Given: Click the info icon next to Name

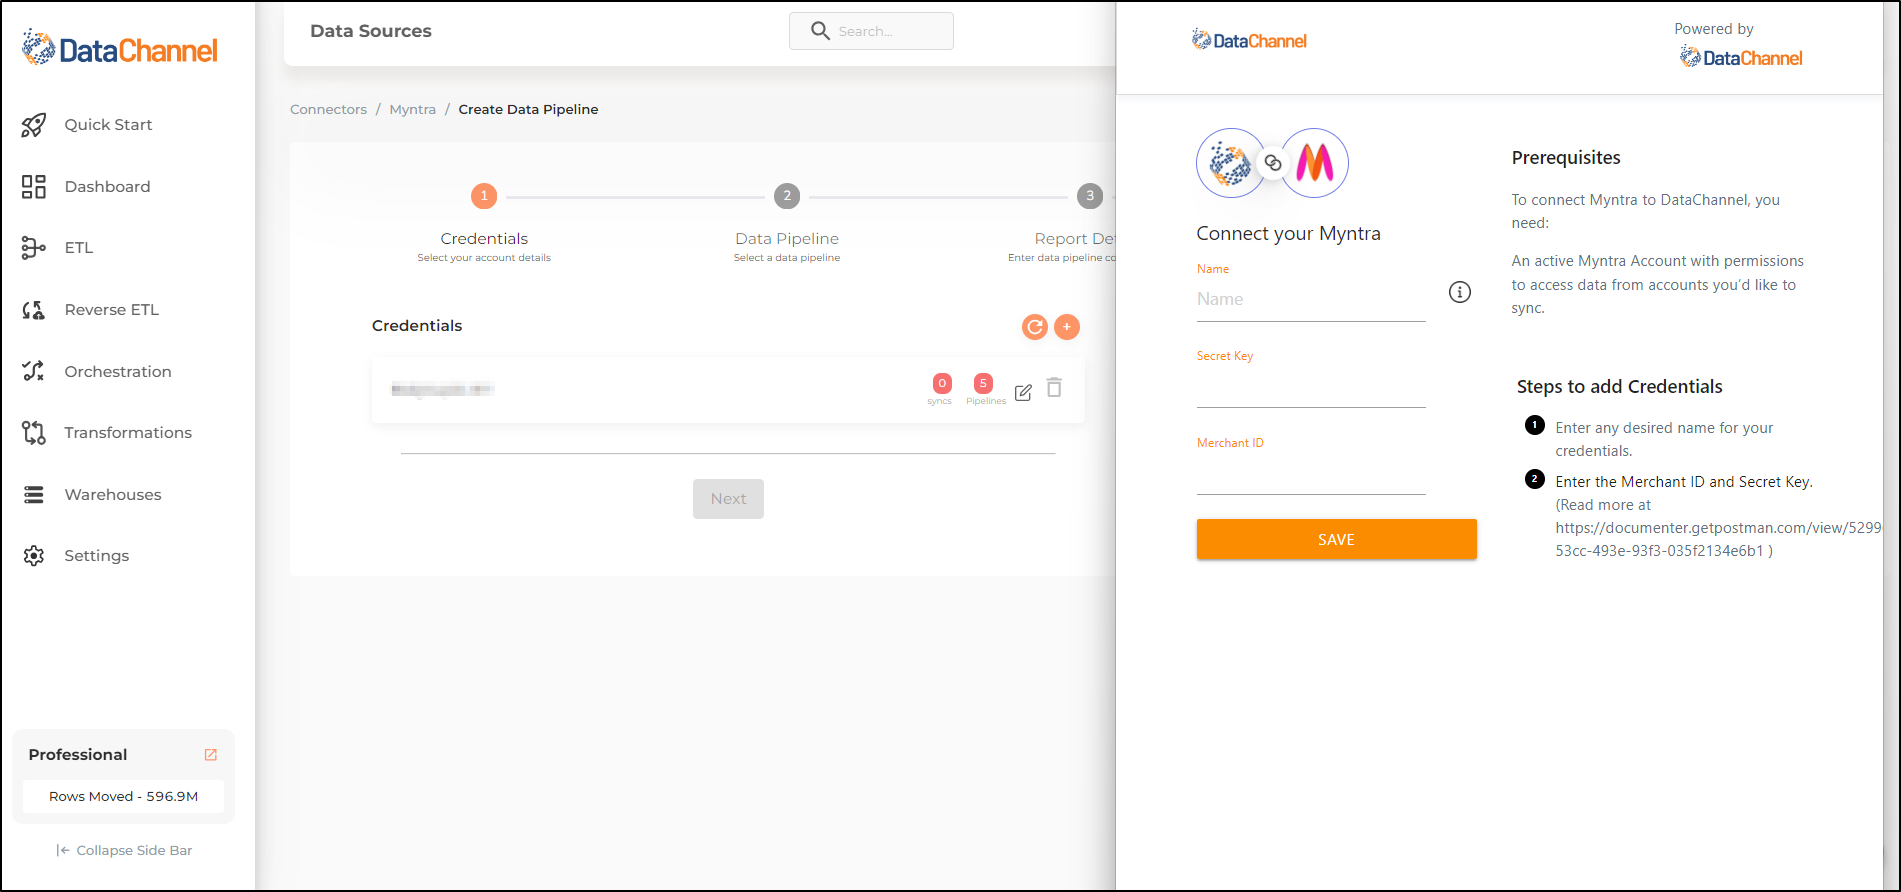Looking at the screenshot, I should (1460, 292).
